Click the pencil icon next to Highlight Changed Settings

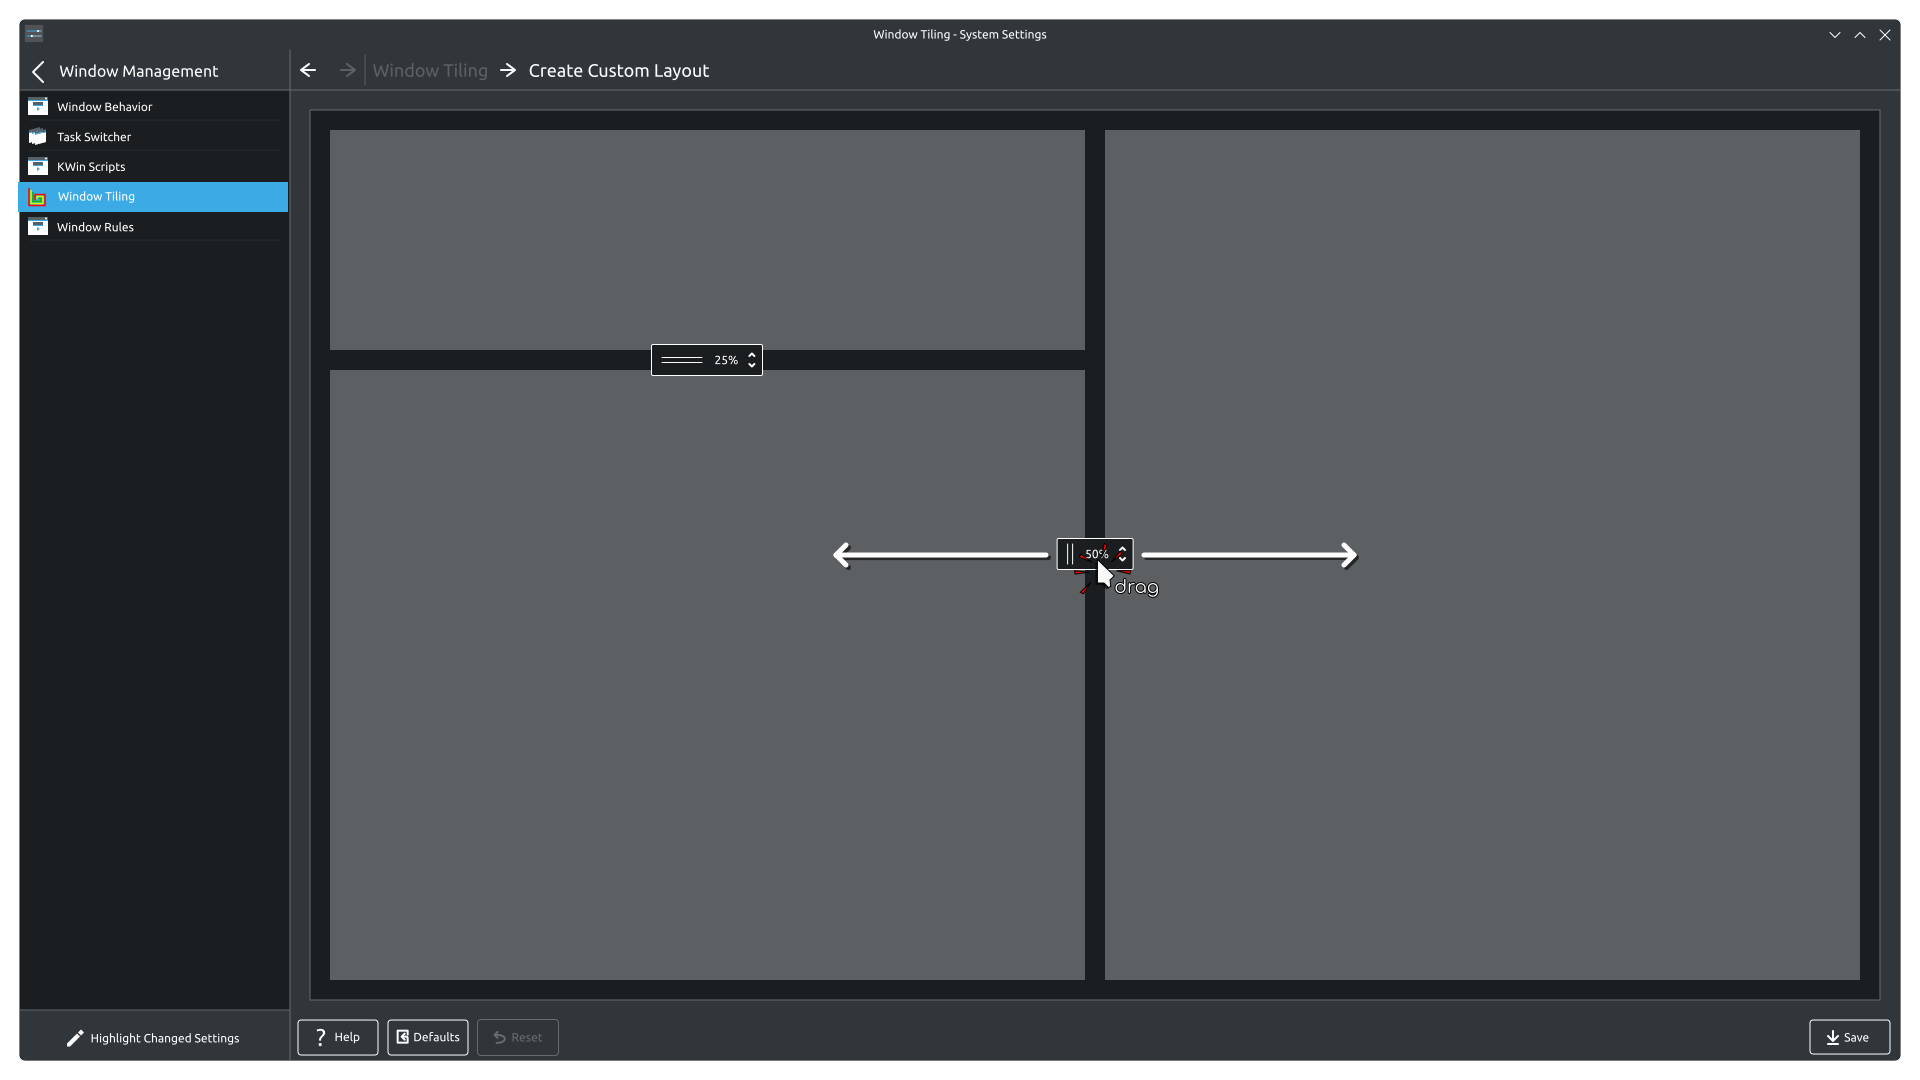(76, 1037)
